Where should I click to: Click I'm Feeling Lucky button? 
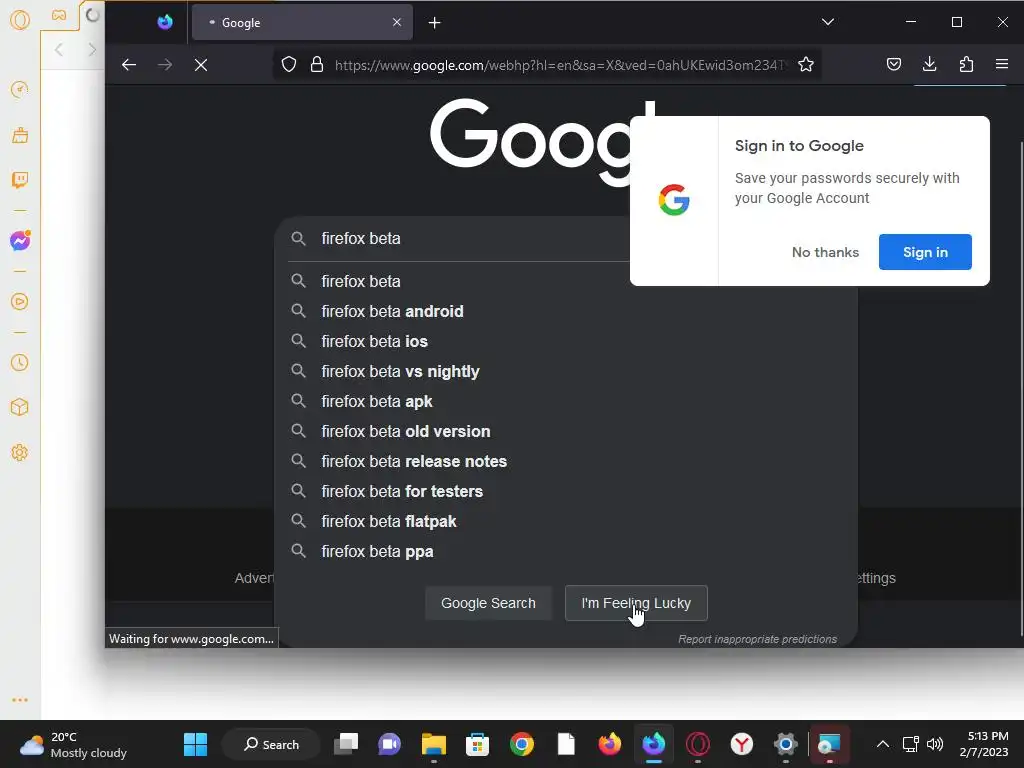636,603
